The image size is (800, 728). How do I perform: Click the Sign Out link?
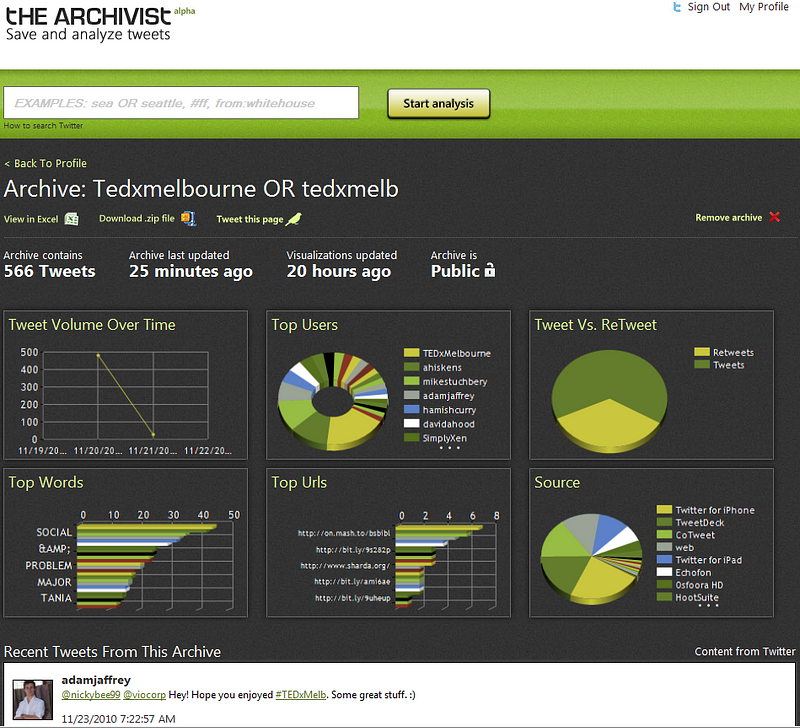(x=709, y=7)
